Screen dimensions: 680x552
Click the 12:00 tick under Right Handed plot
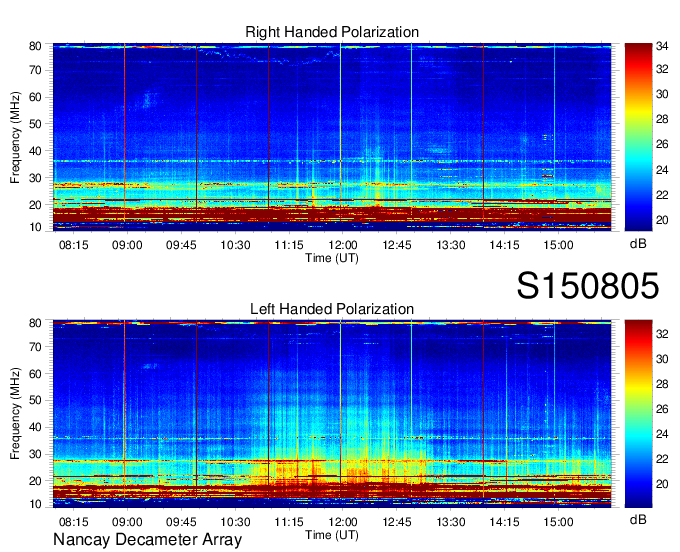click(343, 245)
